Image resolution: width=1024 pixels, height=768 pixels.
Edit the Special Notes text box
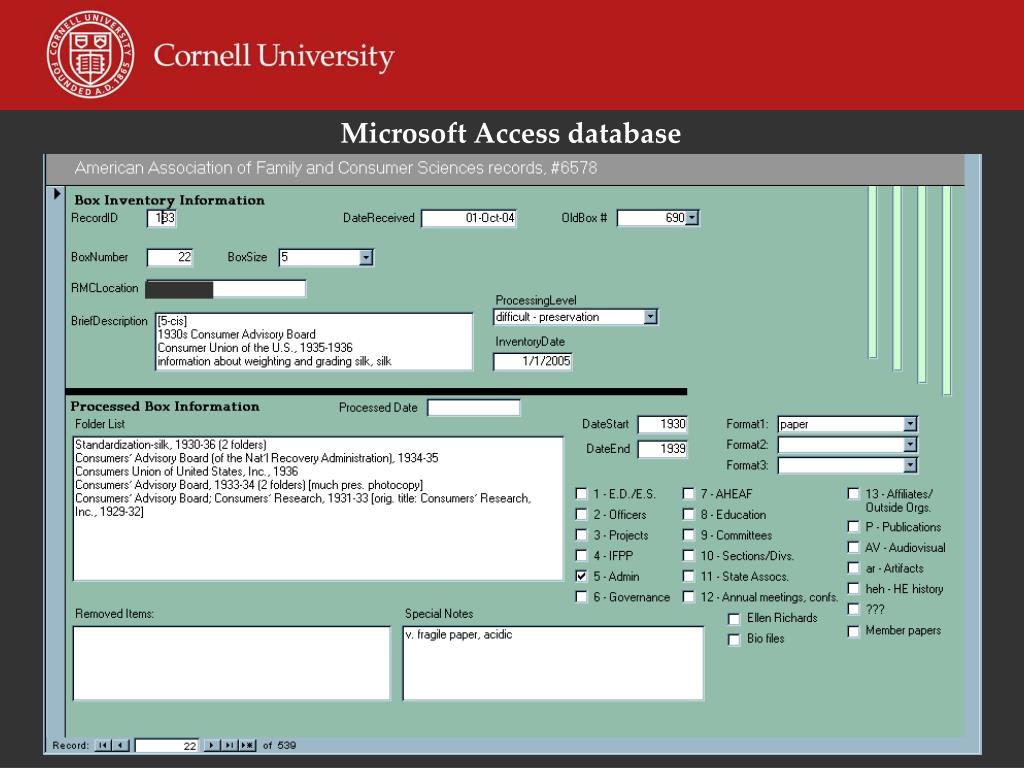[553, 664]
